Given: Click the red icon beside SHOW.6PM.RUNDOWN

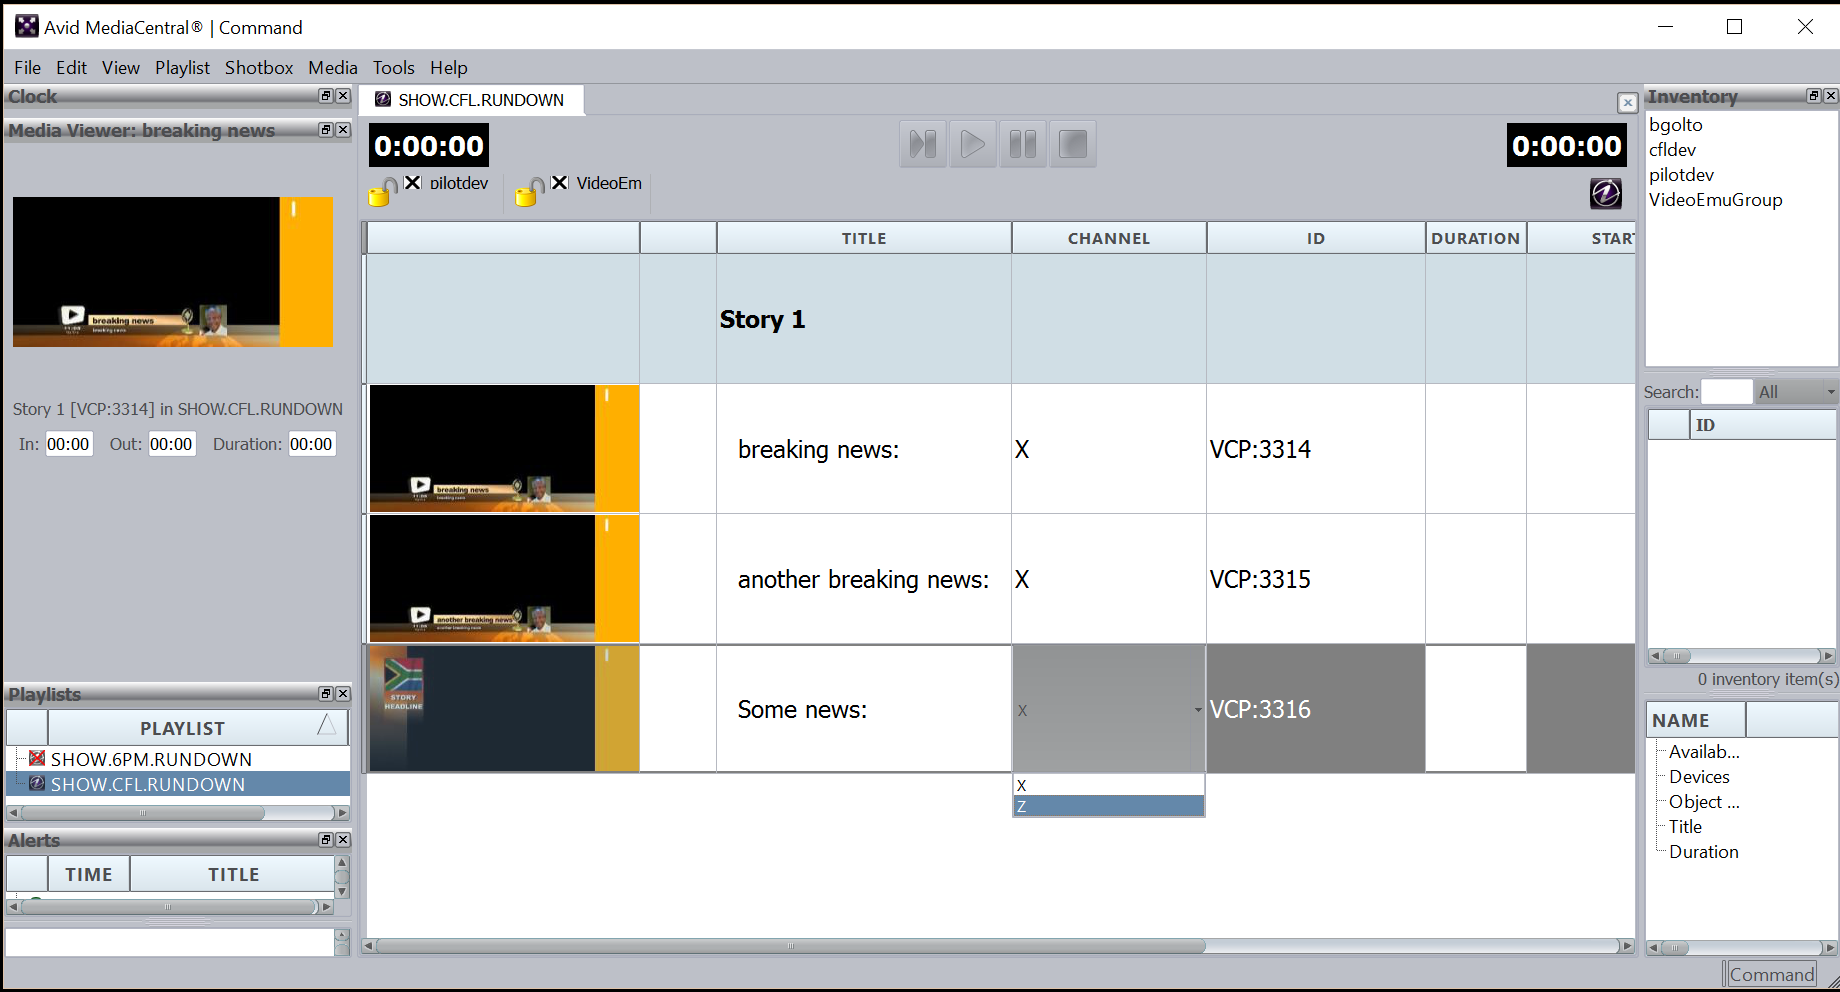Looking at the screenshot, I should coord(37,759).
